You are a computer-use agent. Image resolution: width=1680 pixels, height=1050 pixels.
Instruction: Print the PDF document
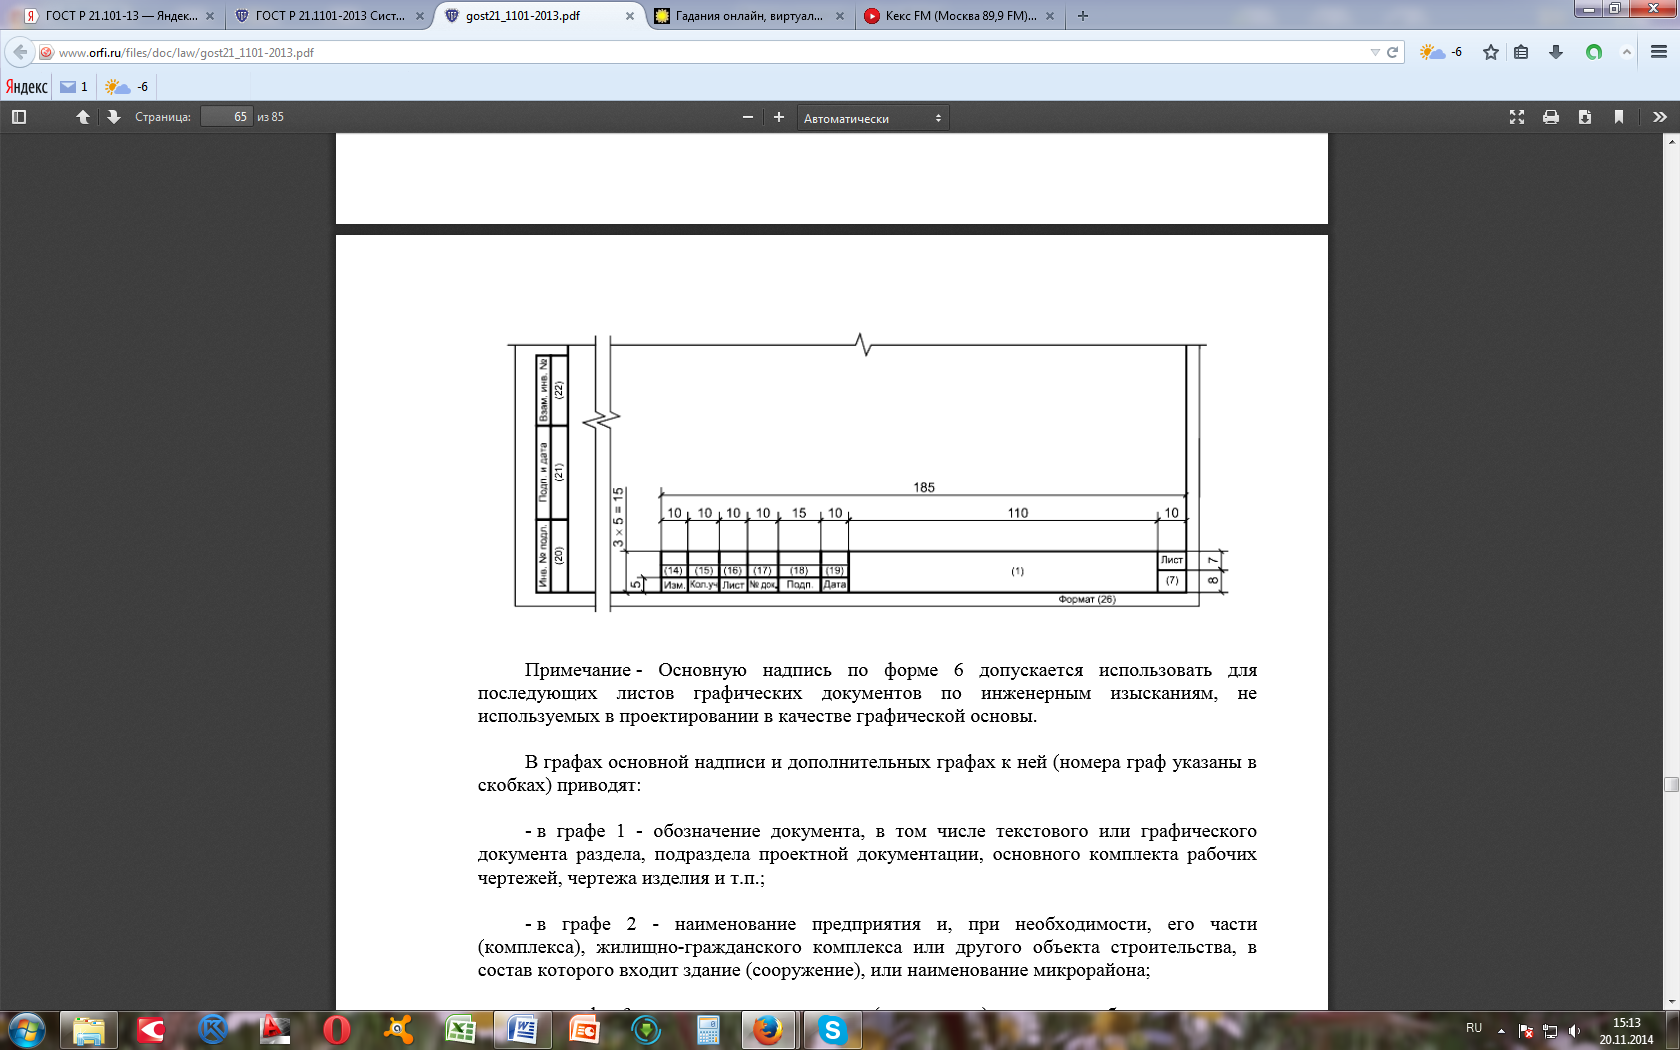click(1551, 117)
